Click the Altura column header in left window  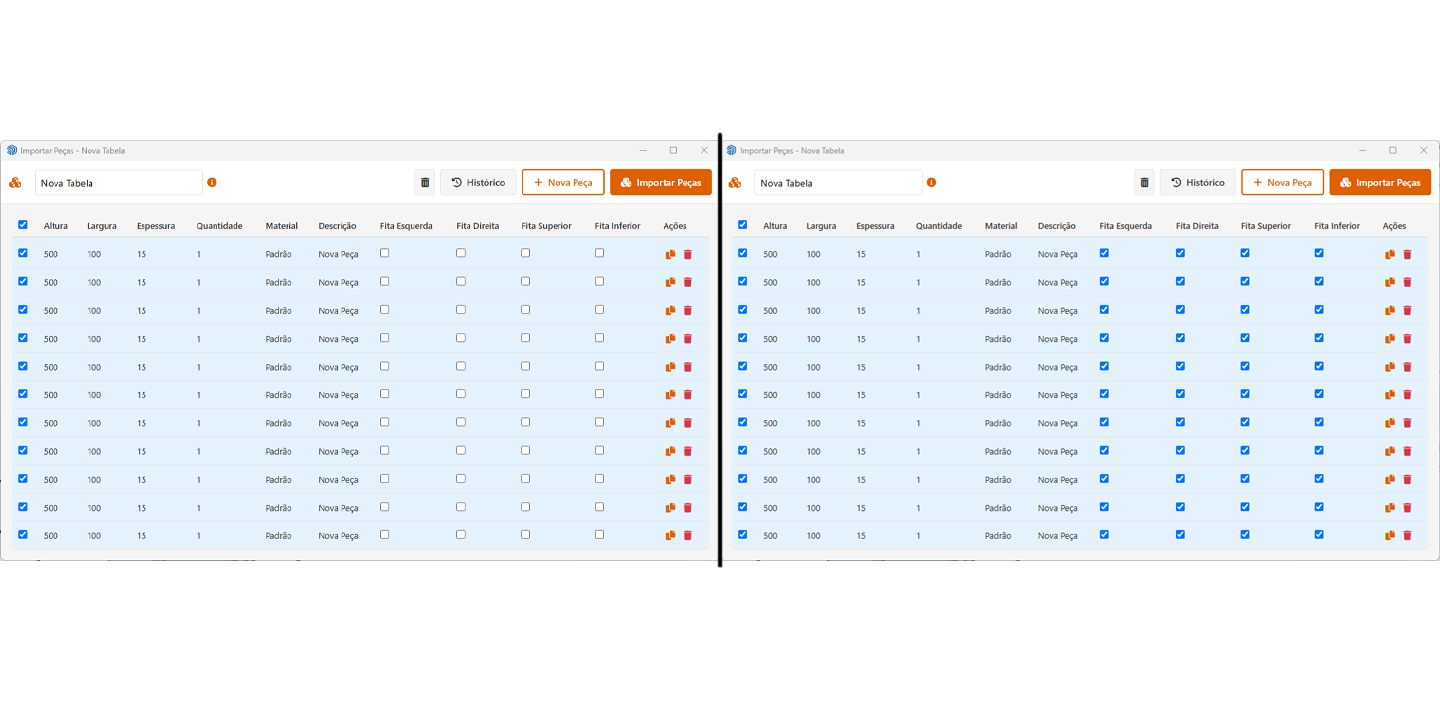(56, 226)
